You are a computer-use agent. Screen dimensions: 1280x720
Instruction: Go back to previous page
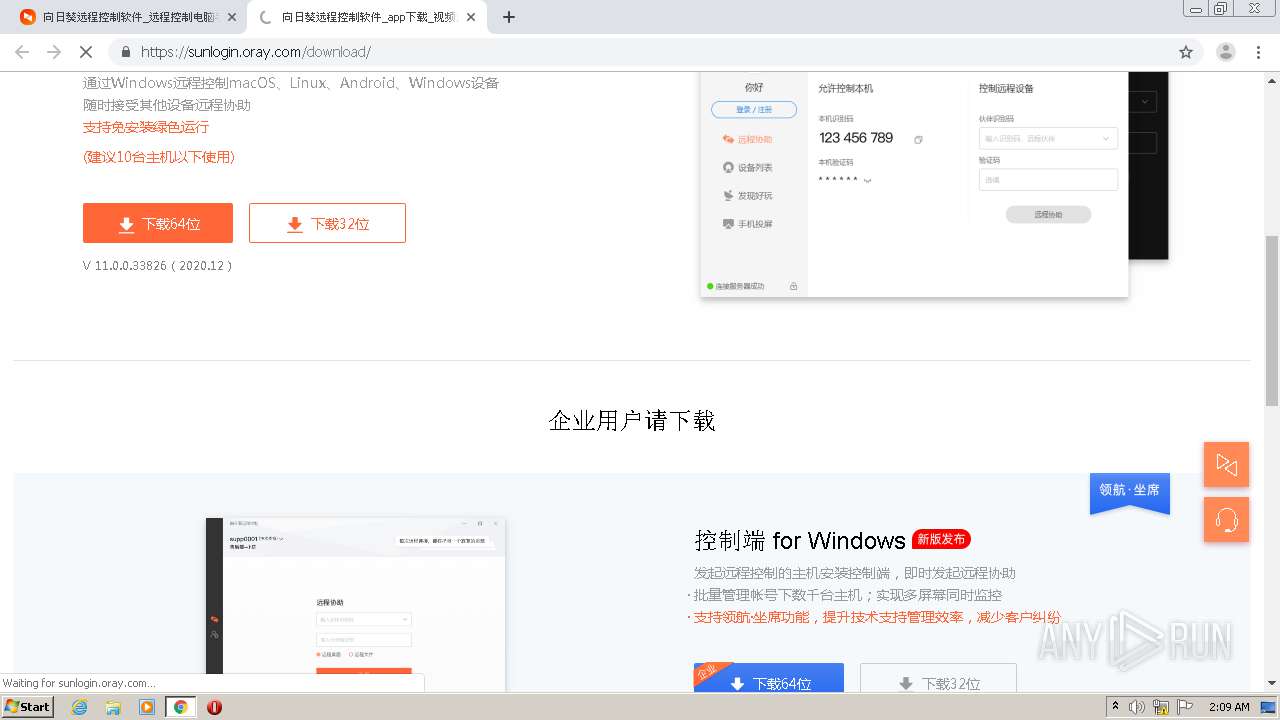coord(22,52)
